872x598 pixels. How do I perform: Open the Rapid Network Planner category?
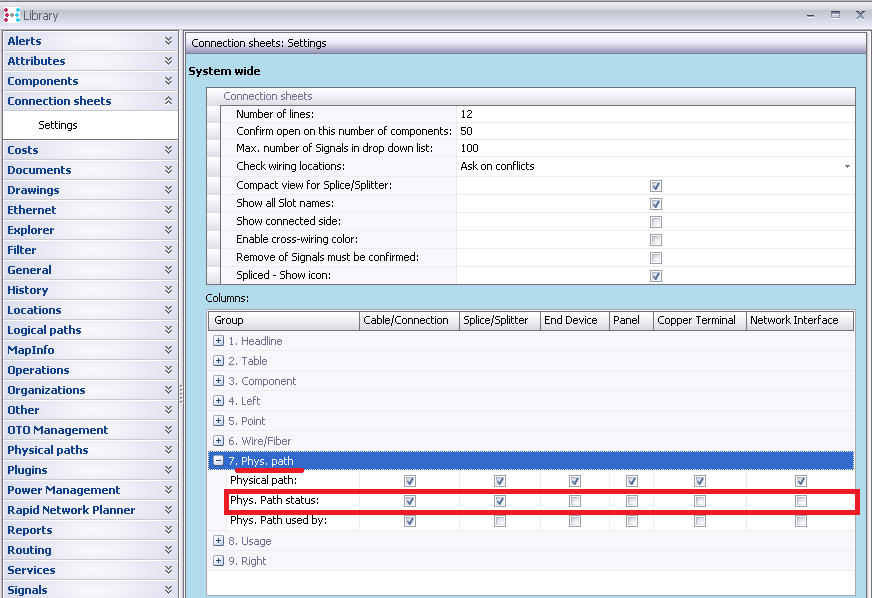coord(90,510)
